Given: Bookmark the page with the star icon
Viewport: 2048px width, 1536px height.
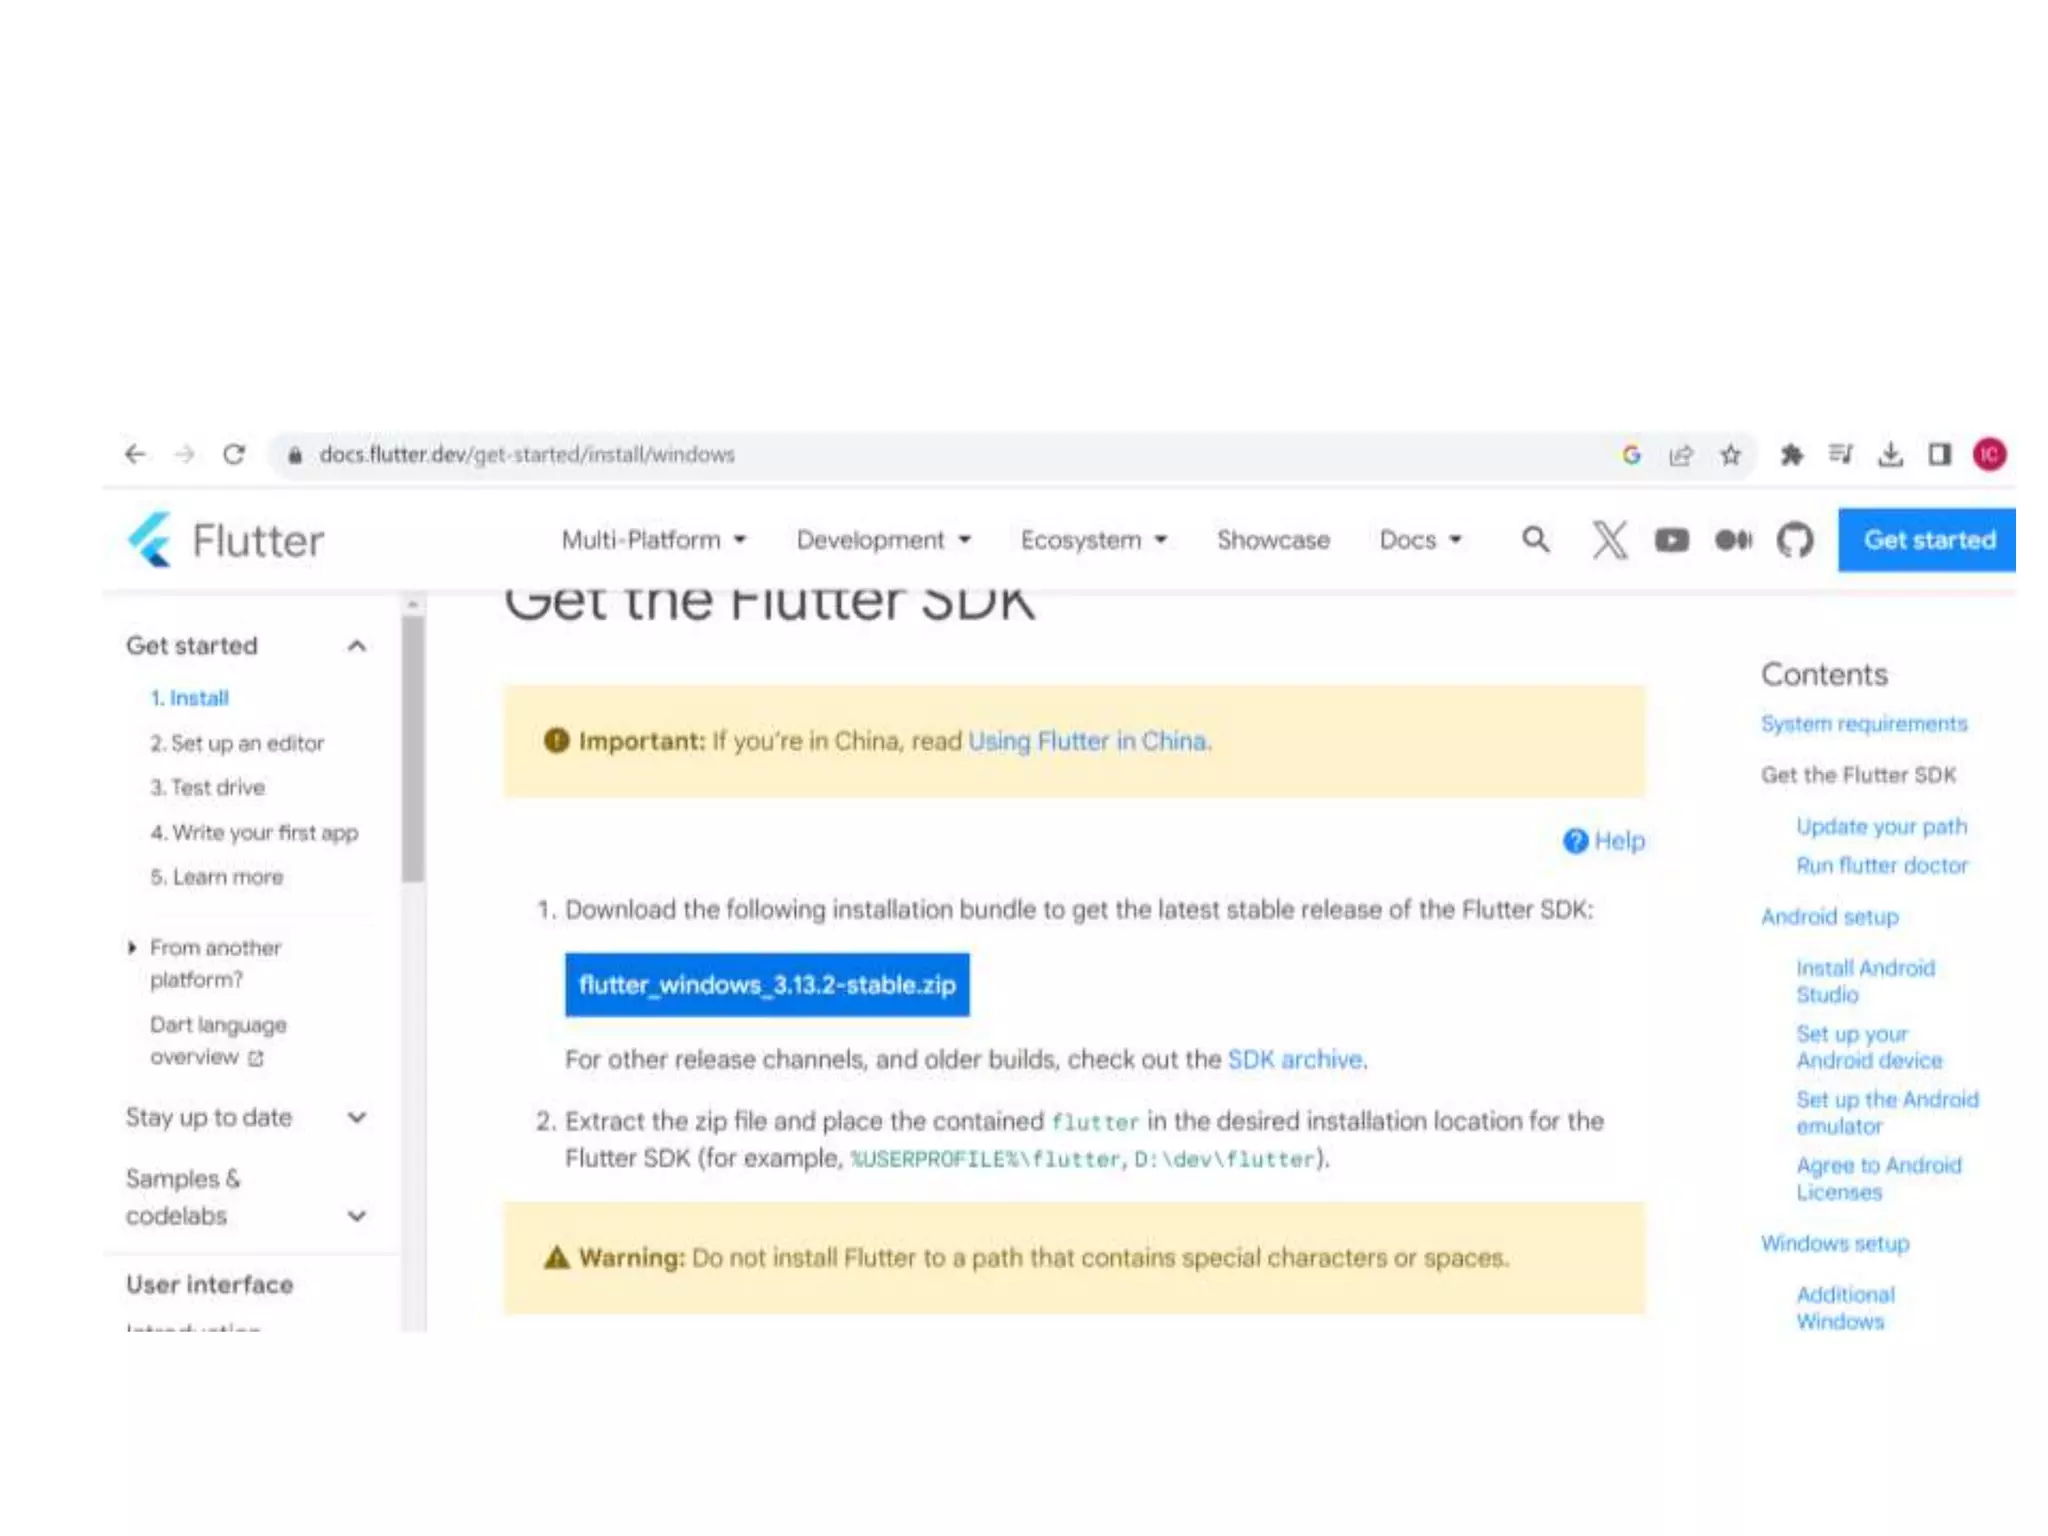Looking at the screenshot, I should (1731, 455).
